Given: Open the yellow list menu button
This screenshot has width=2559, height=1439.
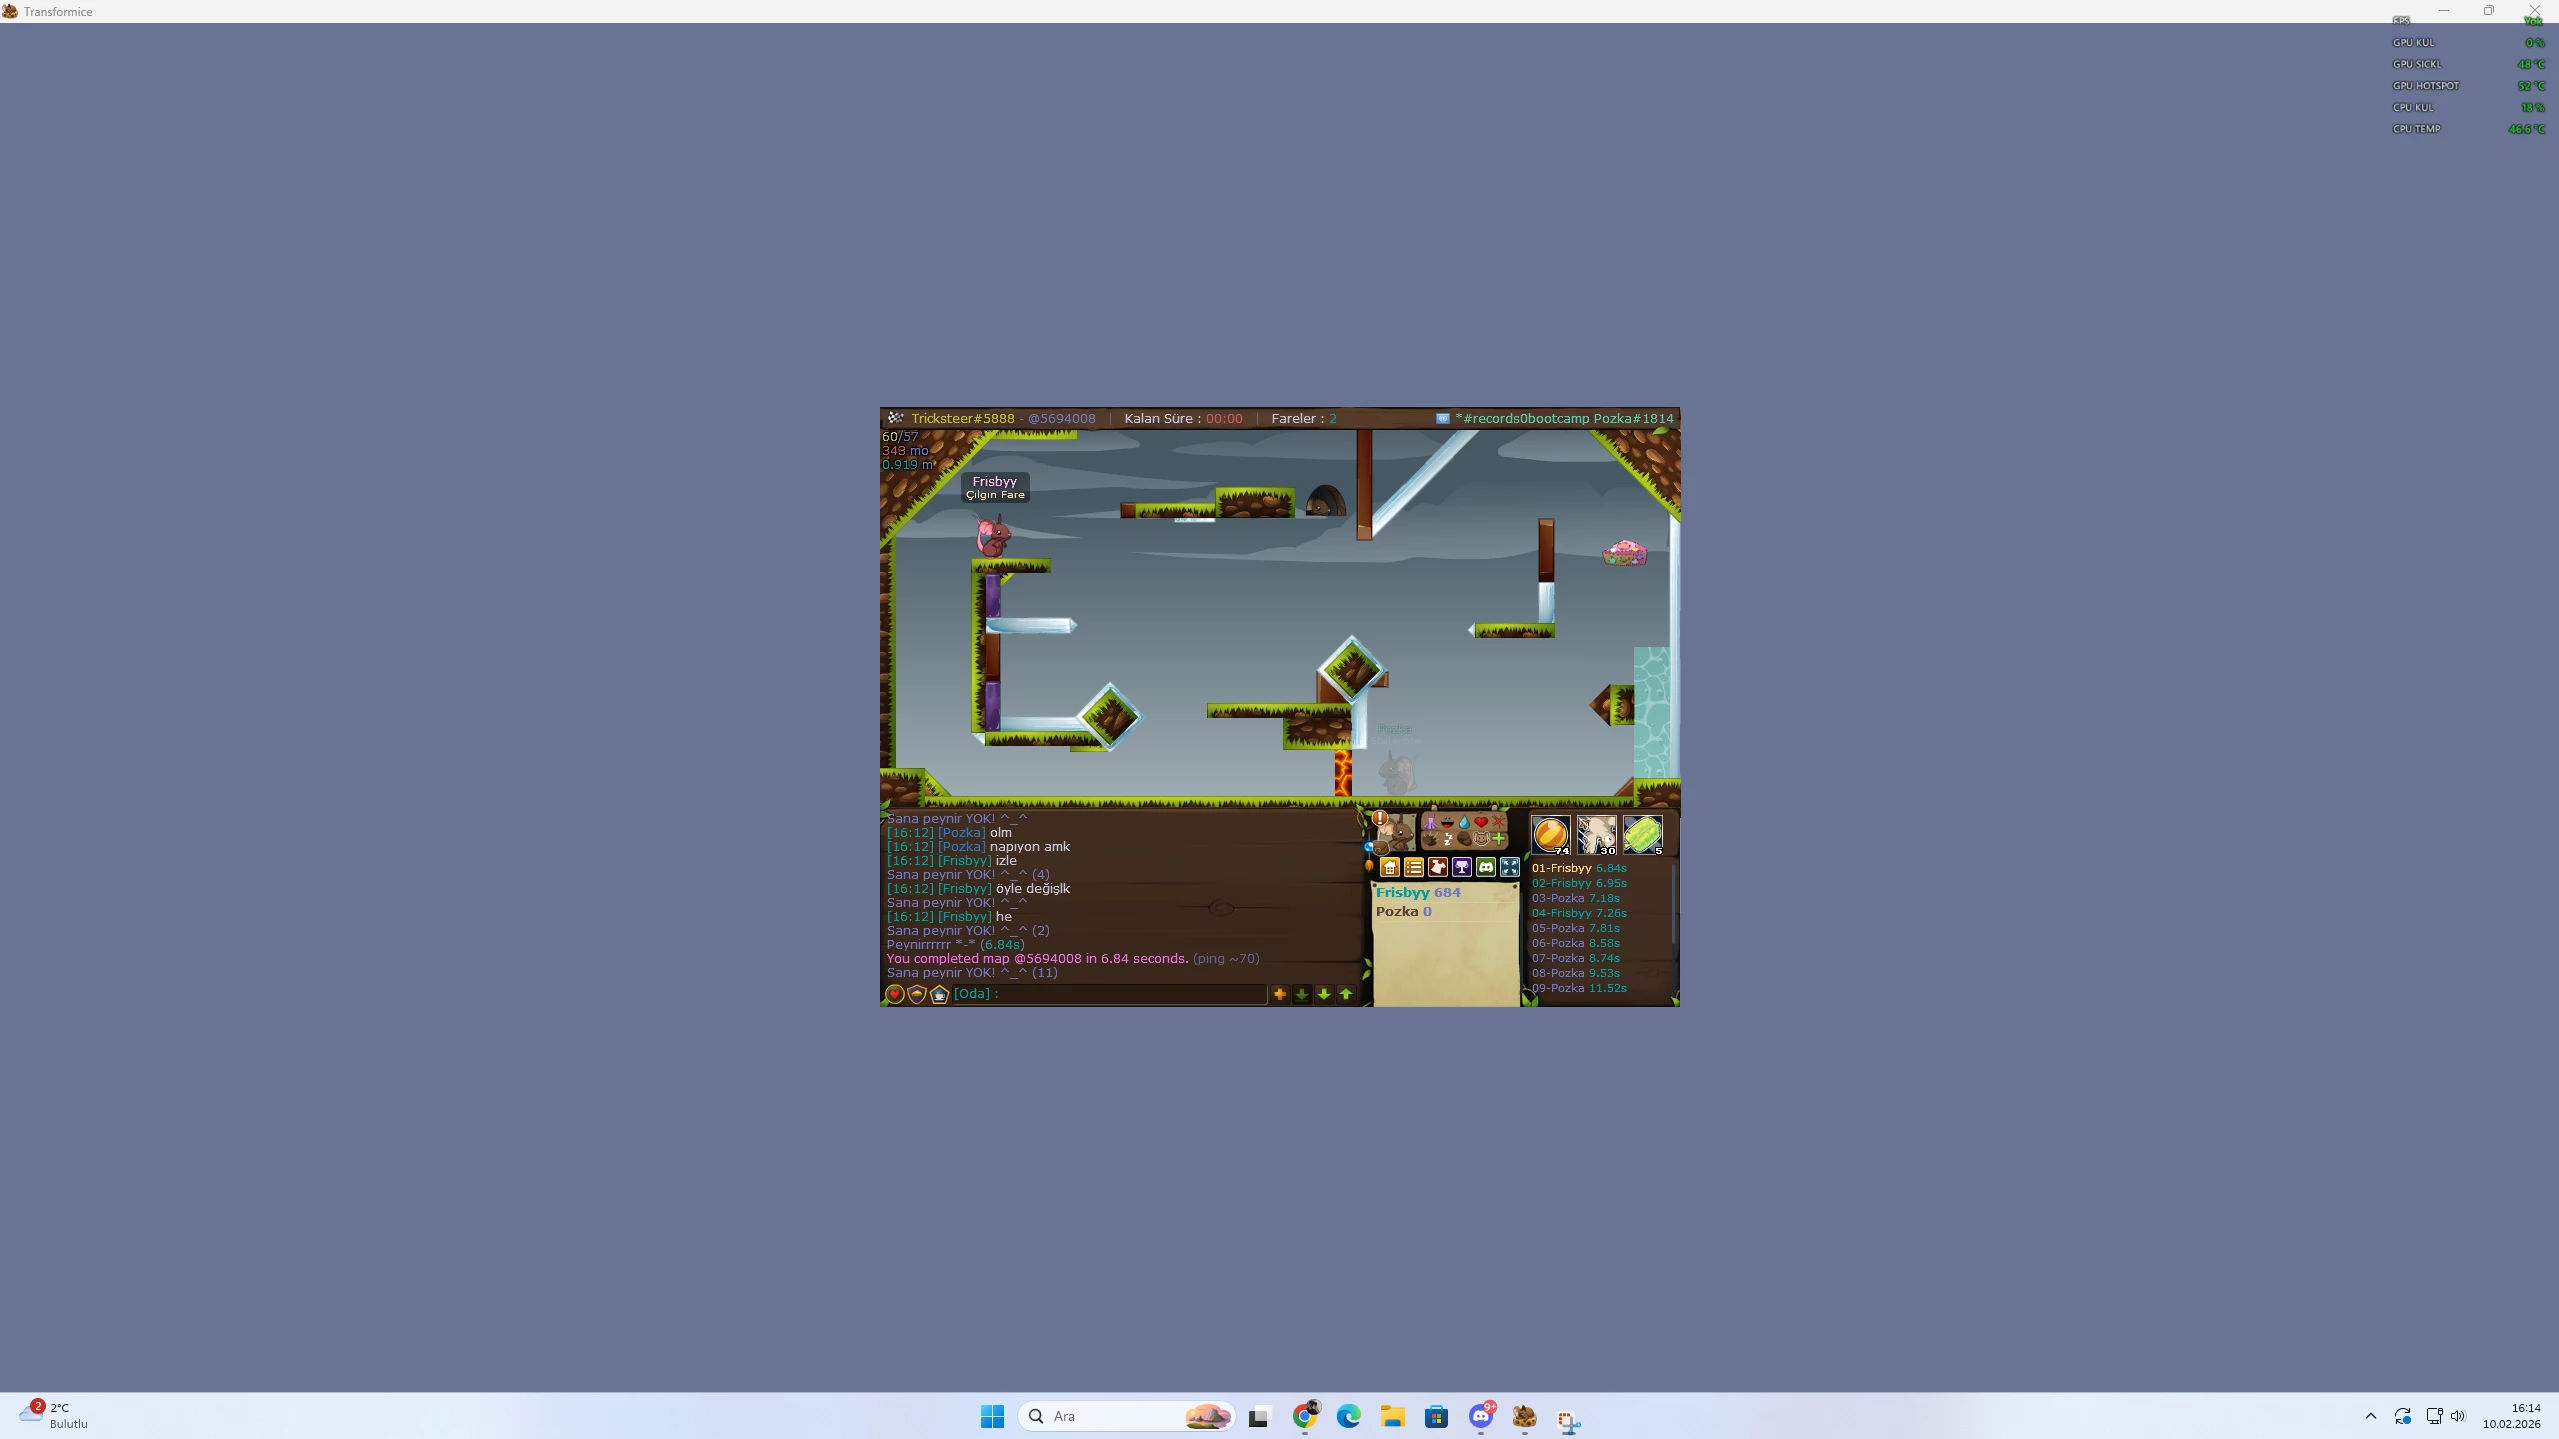Looking at the screenshot, I should tap(1414, 867).
